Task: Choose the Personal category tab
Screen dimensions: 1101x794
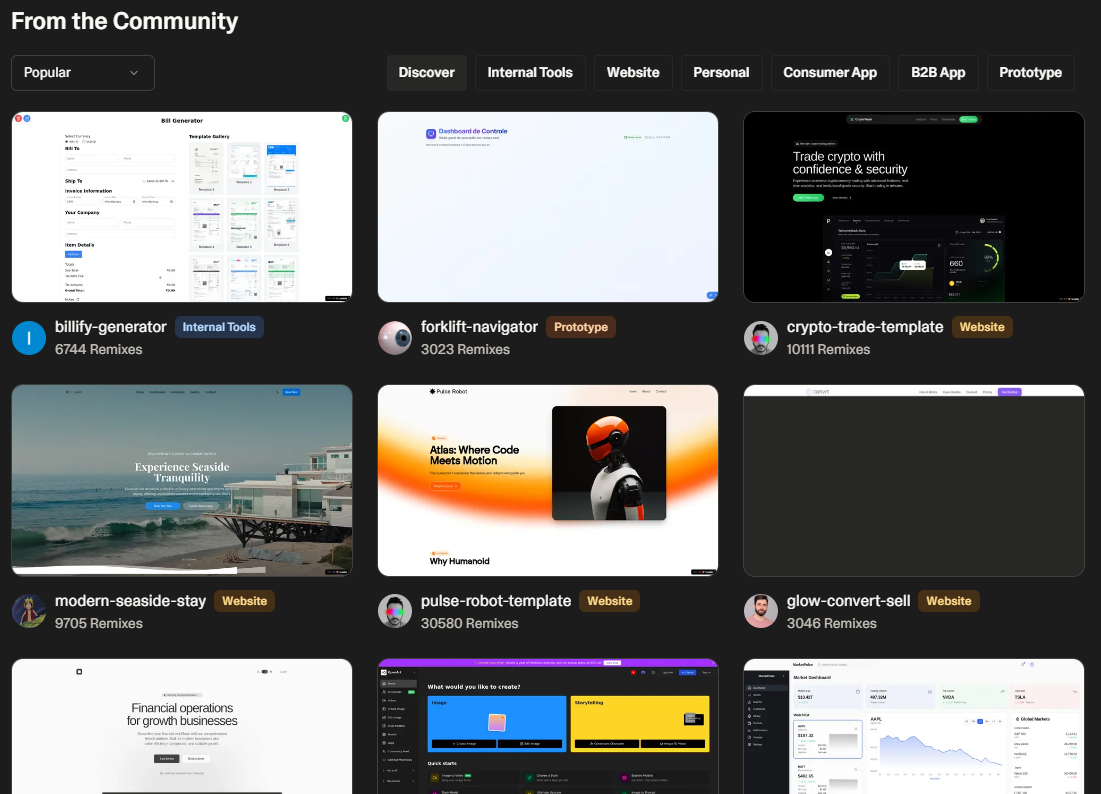Action: (x=721, y=73)
